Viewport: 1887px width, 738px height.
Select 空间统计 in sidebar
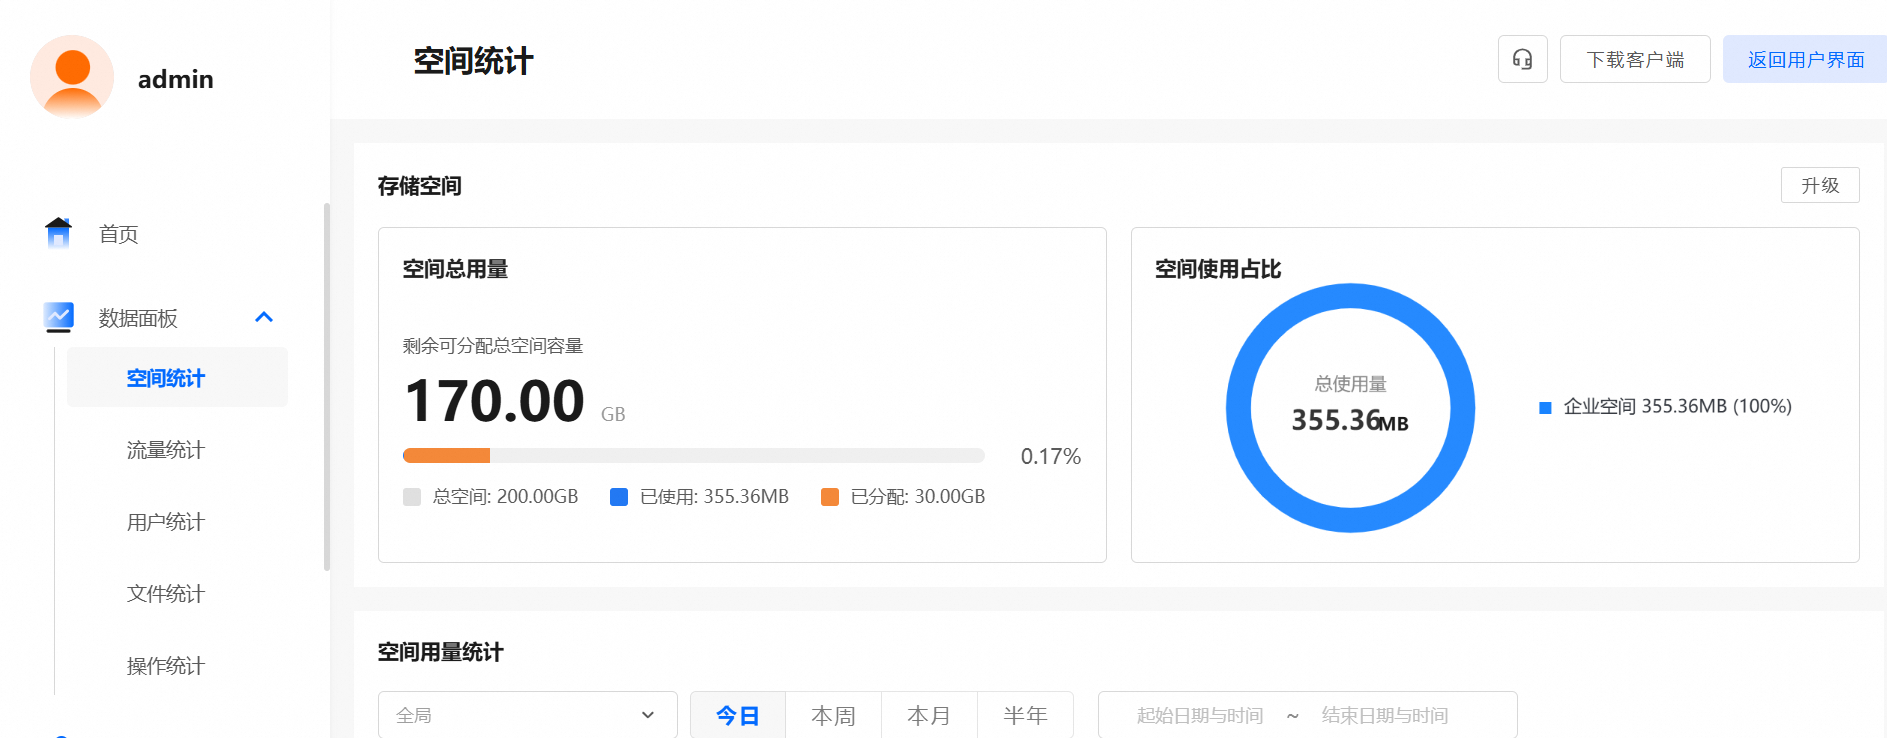click(177, 377)
